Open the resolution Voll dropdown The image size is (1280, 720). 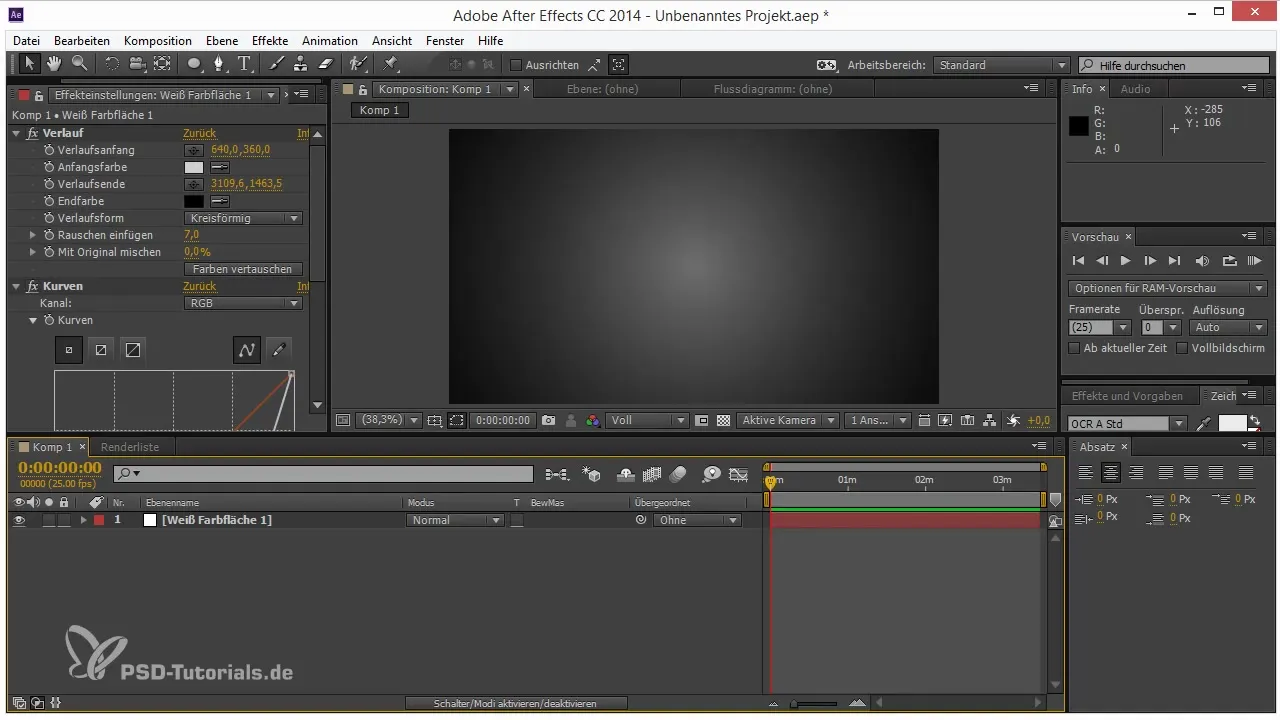(648, 421)
